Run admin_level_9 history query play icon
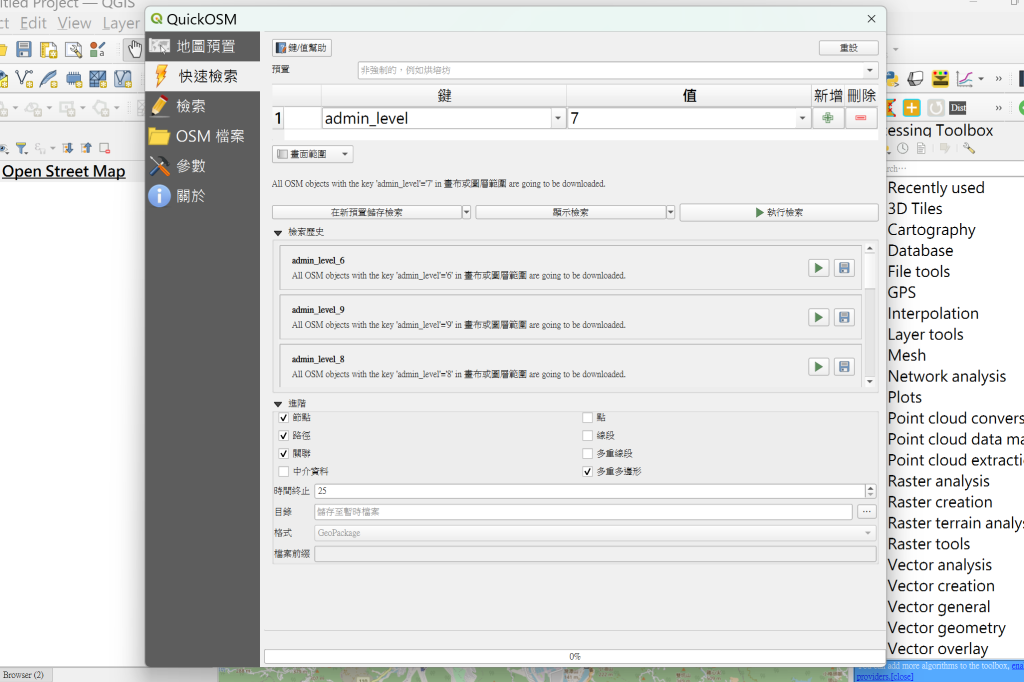The image size is (1024, 682). pyautogui.click(x=818, y=317)
